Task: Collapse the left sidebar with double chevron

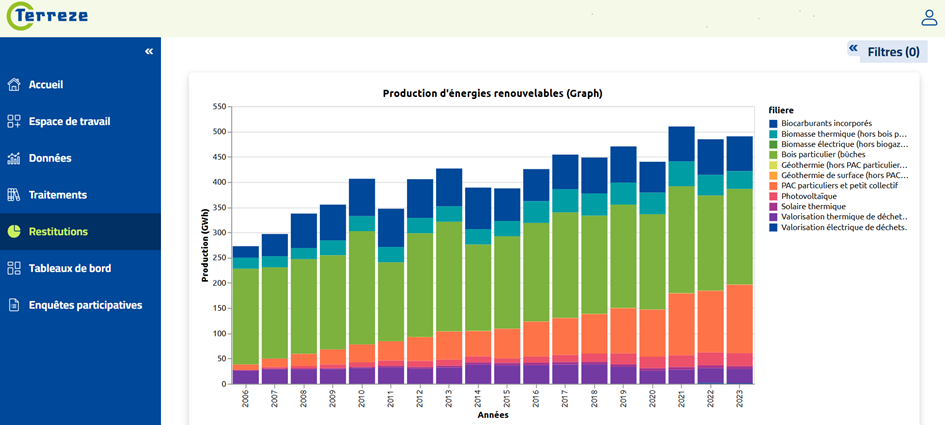Action: (149, 51)
